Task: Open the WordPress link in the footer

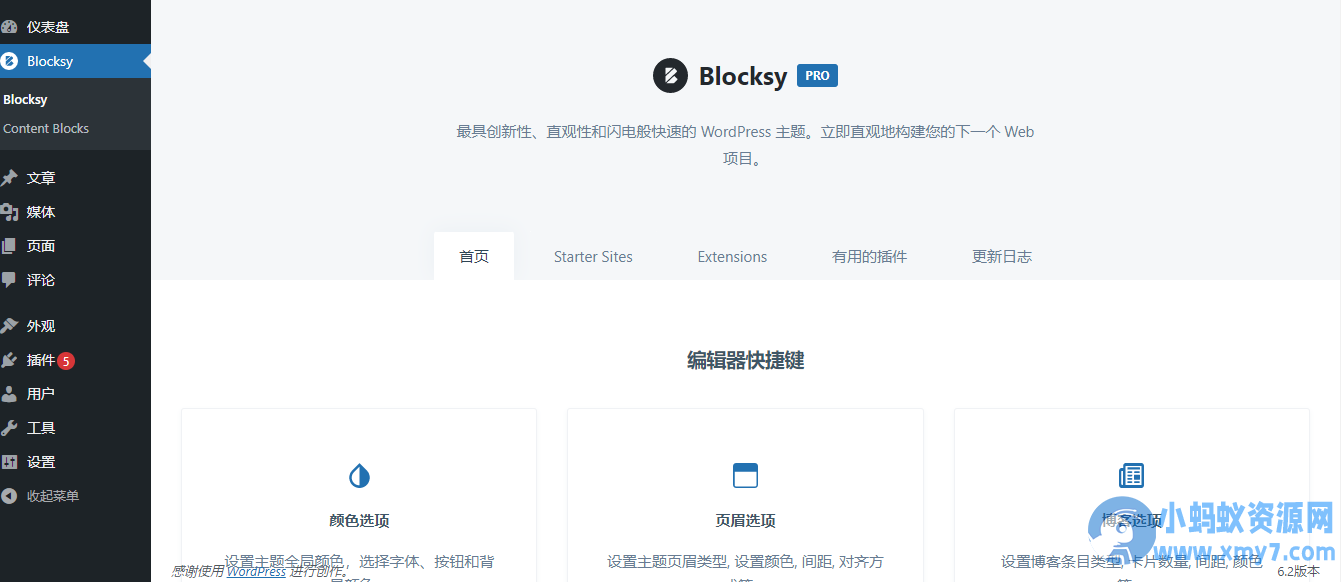Action: pos(256,571)
